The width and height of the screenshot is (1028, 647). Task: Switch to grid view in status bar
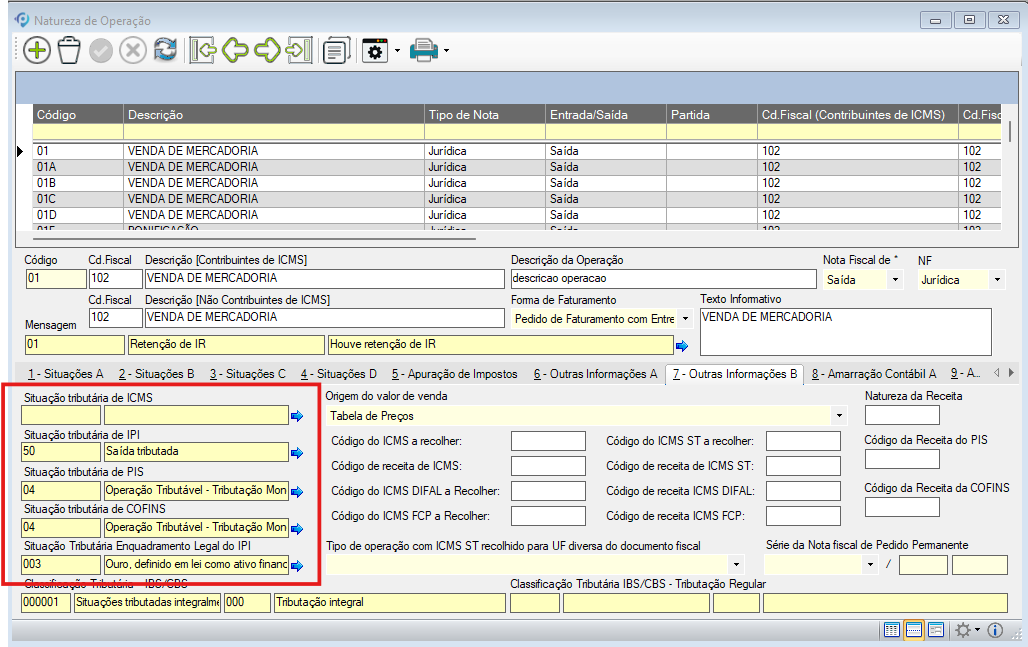coord(892,631)
